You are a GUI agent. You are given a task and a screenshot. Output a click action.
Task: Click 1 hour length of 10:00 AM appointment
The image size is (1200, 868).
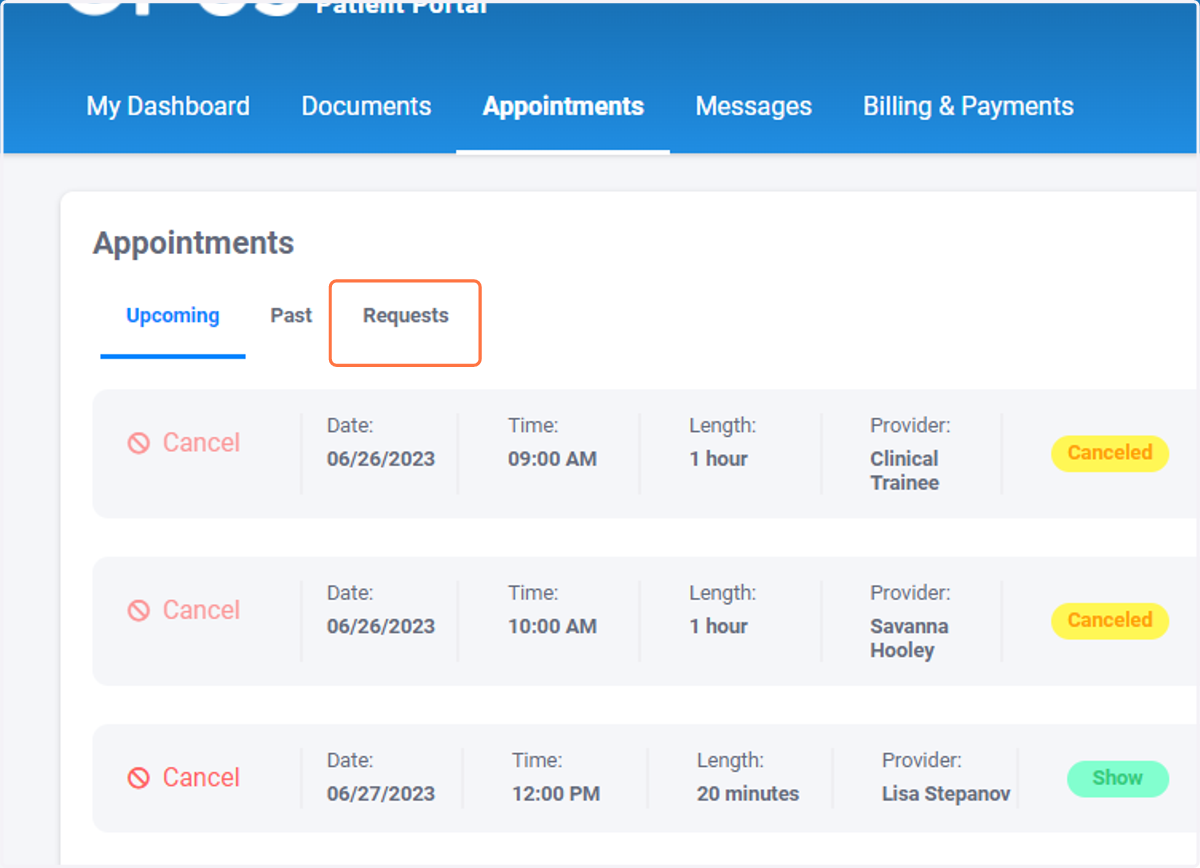coord(719,626)
